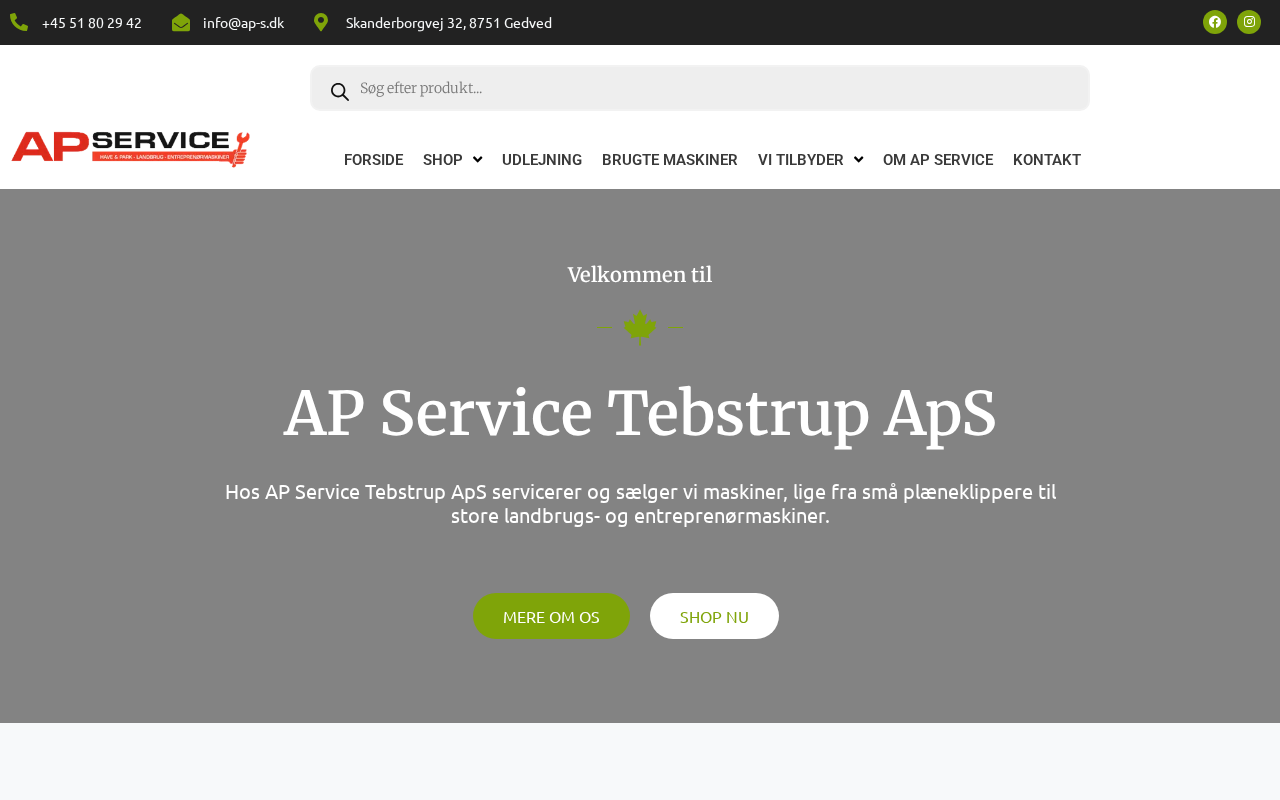Screen dimensions: 1280x800
Task: Click the info@ap-s.dk email link
Action: [x=243, y=22]
